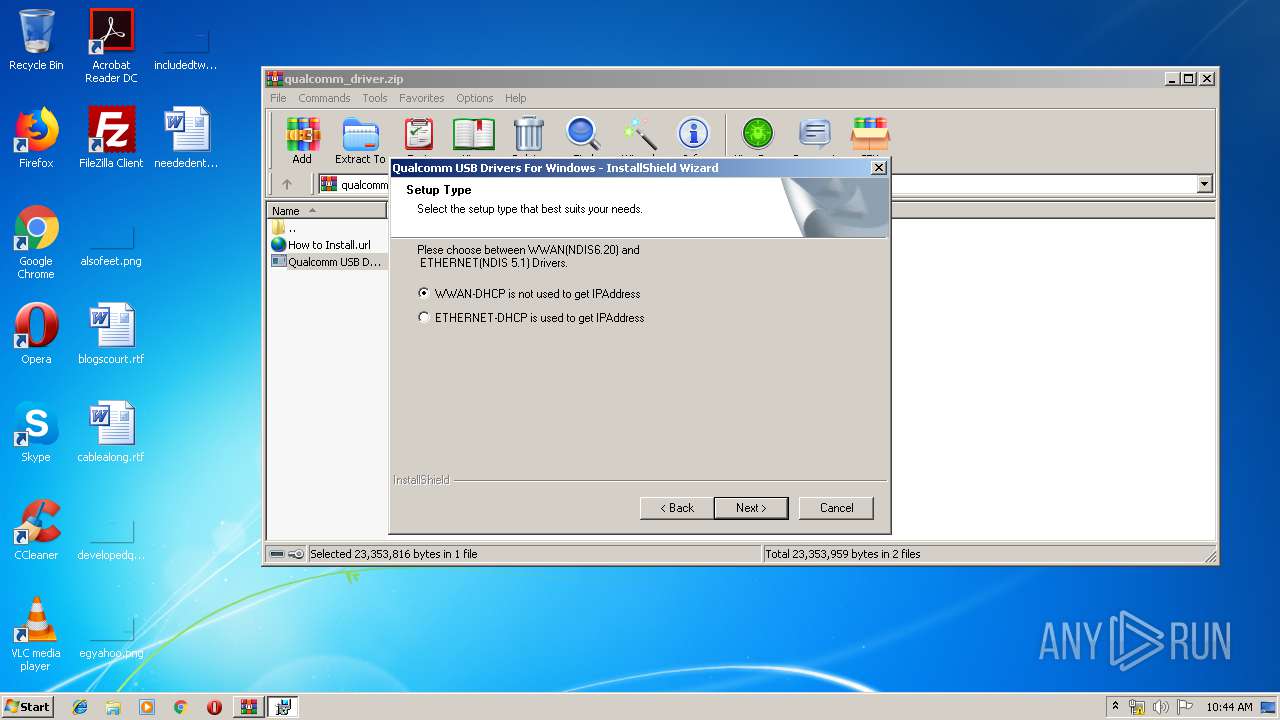This screenshot has height=720, width=1280.
Task: Select blogscourt.rtf desktop file
Action: click(111, 333)
